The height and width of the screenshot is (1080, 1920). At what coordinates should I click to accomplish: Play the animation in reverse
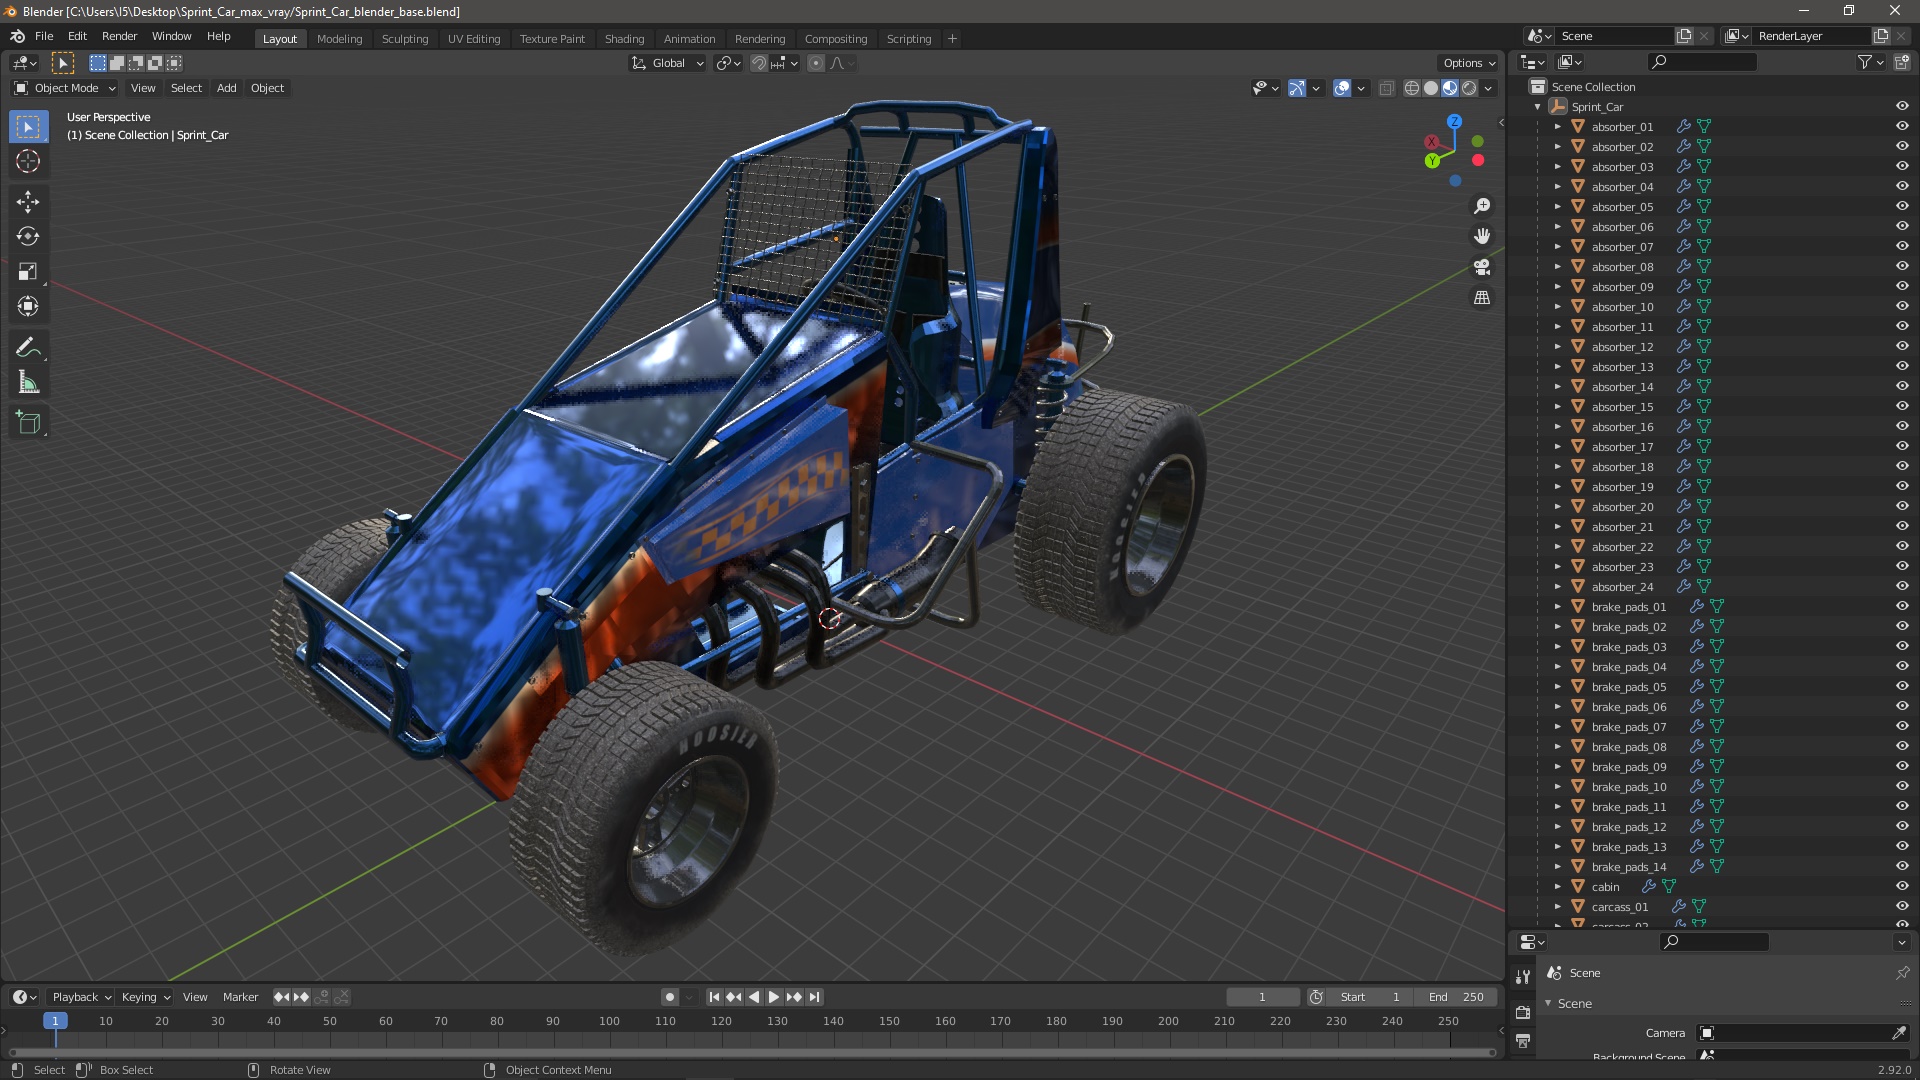pyautogui.click(x=754, y=997)
